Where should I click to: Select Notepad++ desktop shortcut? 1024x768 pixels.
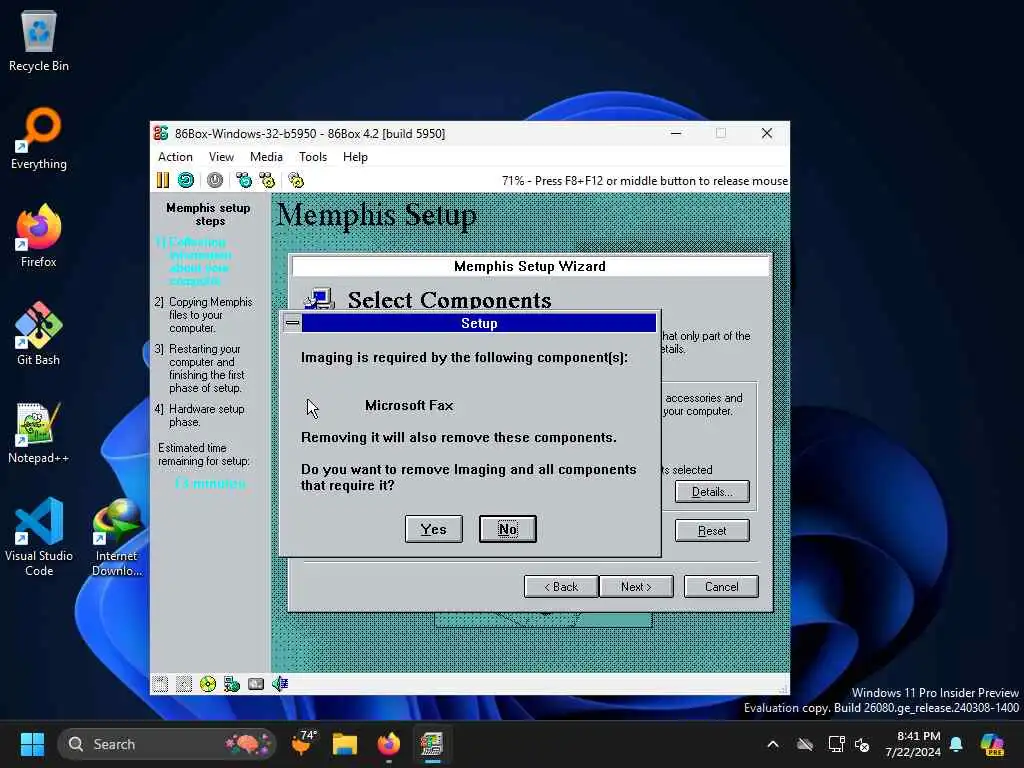tap(39, 432)
